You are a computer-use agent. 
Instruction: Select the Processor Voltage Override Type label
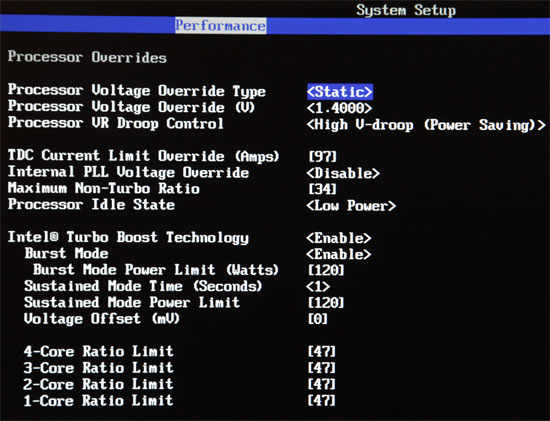pyautogui.click(x=137, y=91)
